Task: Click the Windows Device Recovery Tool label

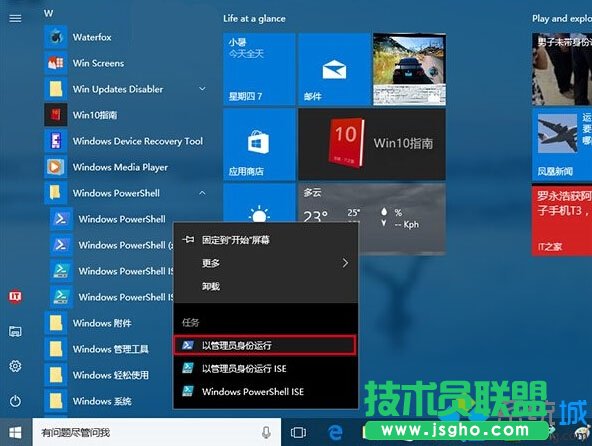Action: pos(138,141)
